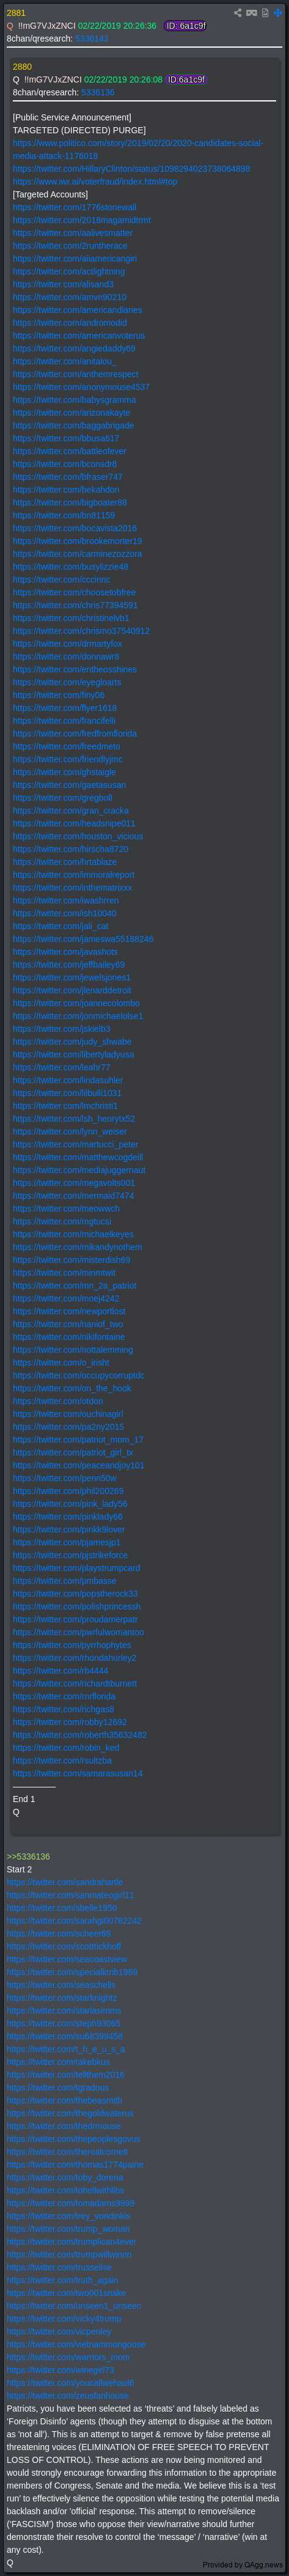Open the twitter.com/patriot_girl_tx link
Image resolution: width=289 pixels, height=2576 pixels.
pyautogui.click(x=73, y=1452)
